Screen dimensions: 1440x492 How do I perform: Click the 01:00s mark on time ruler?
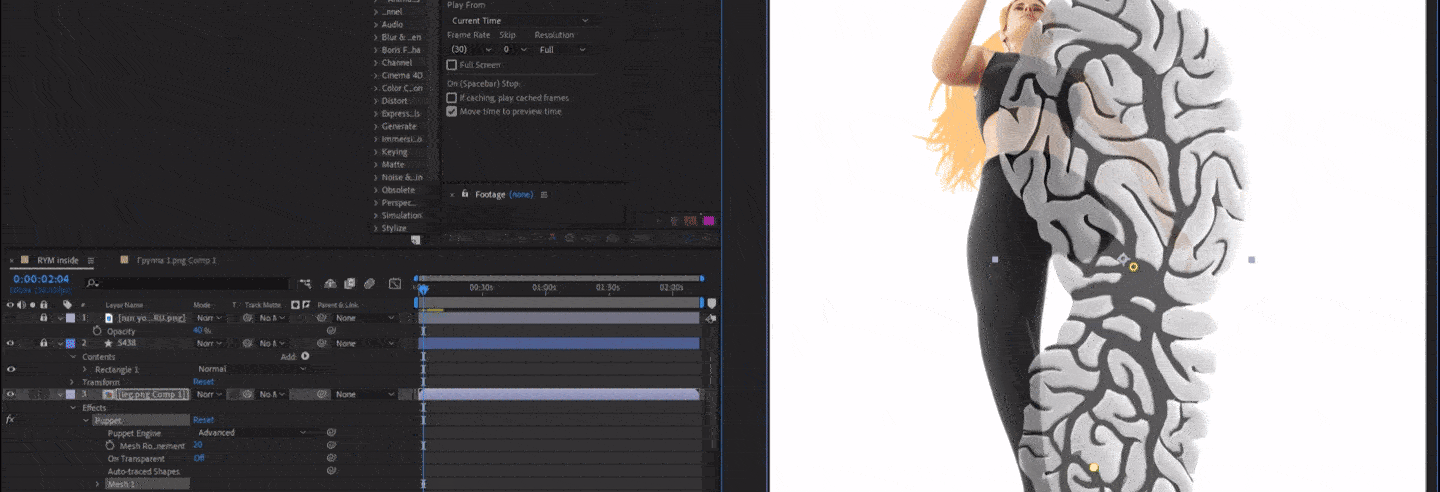pos(544,287)
